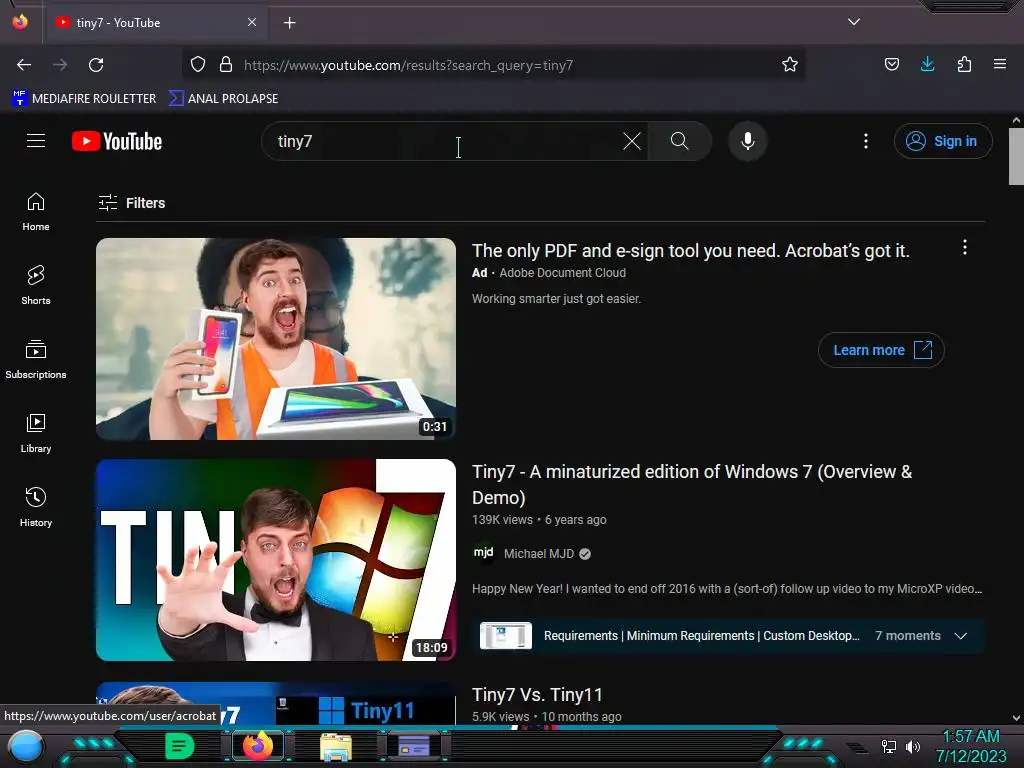Open the Michael MJD channel link
Screen dimensions: 1024x768
pos(539,554)
